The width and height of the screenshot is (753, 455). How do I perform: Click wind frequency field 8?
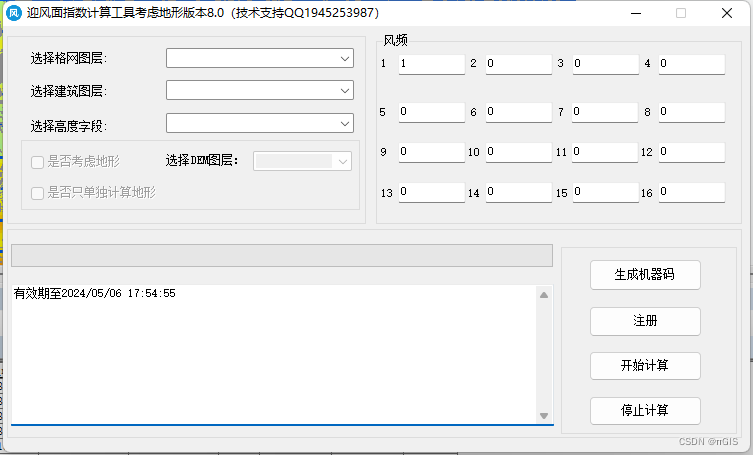[x=692, y=112]
